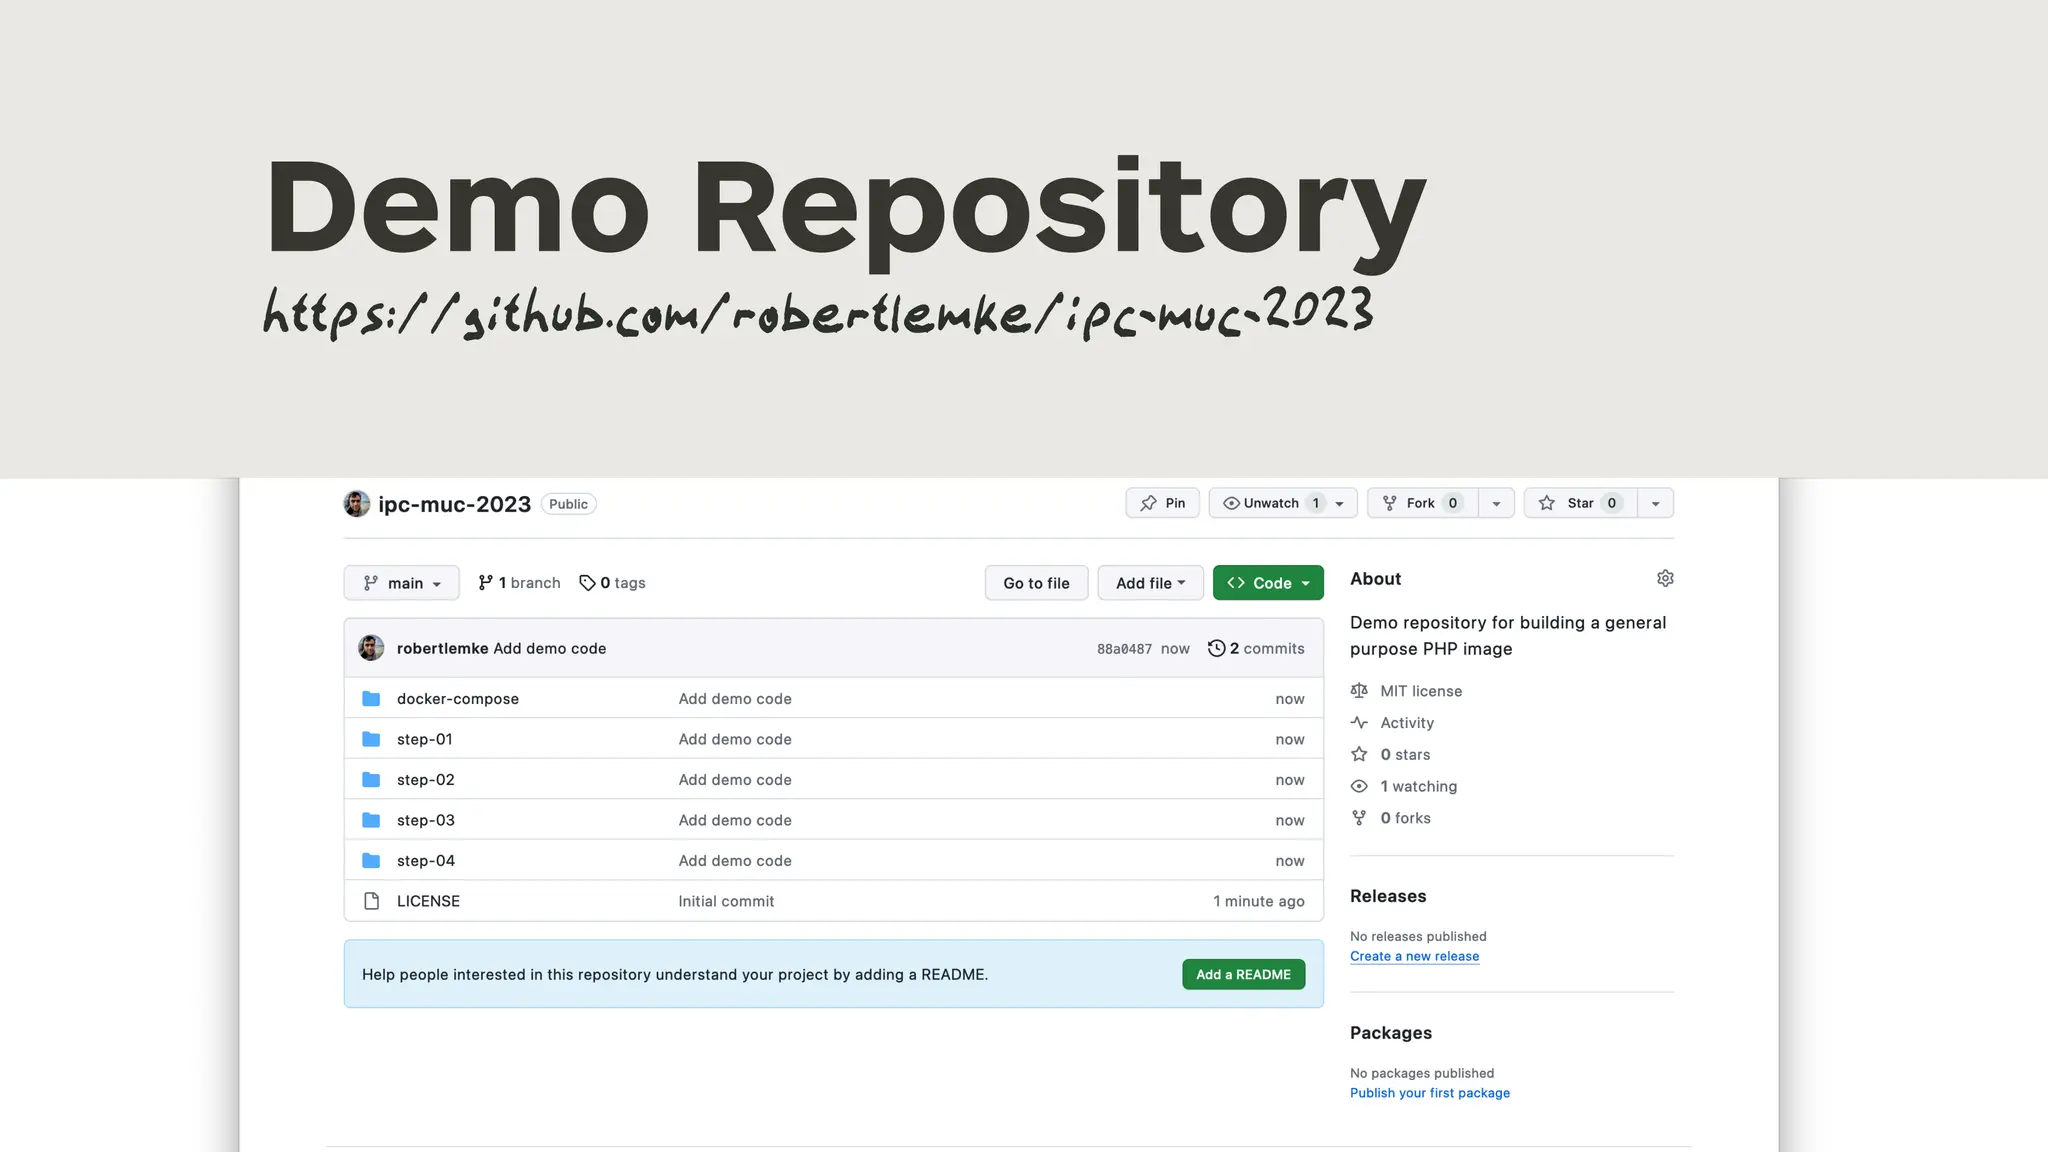Open Add demo code commit in docker-compose row
2048x1152 pixels.
coord(735,699)
